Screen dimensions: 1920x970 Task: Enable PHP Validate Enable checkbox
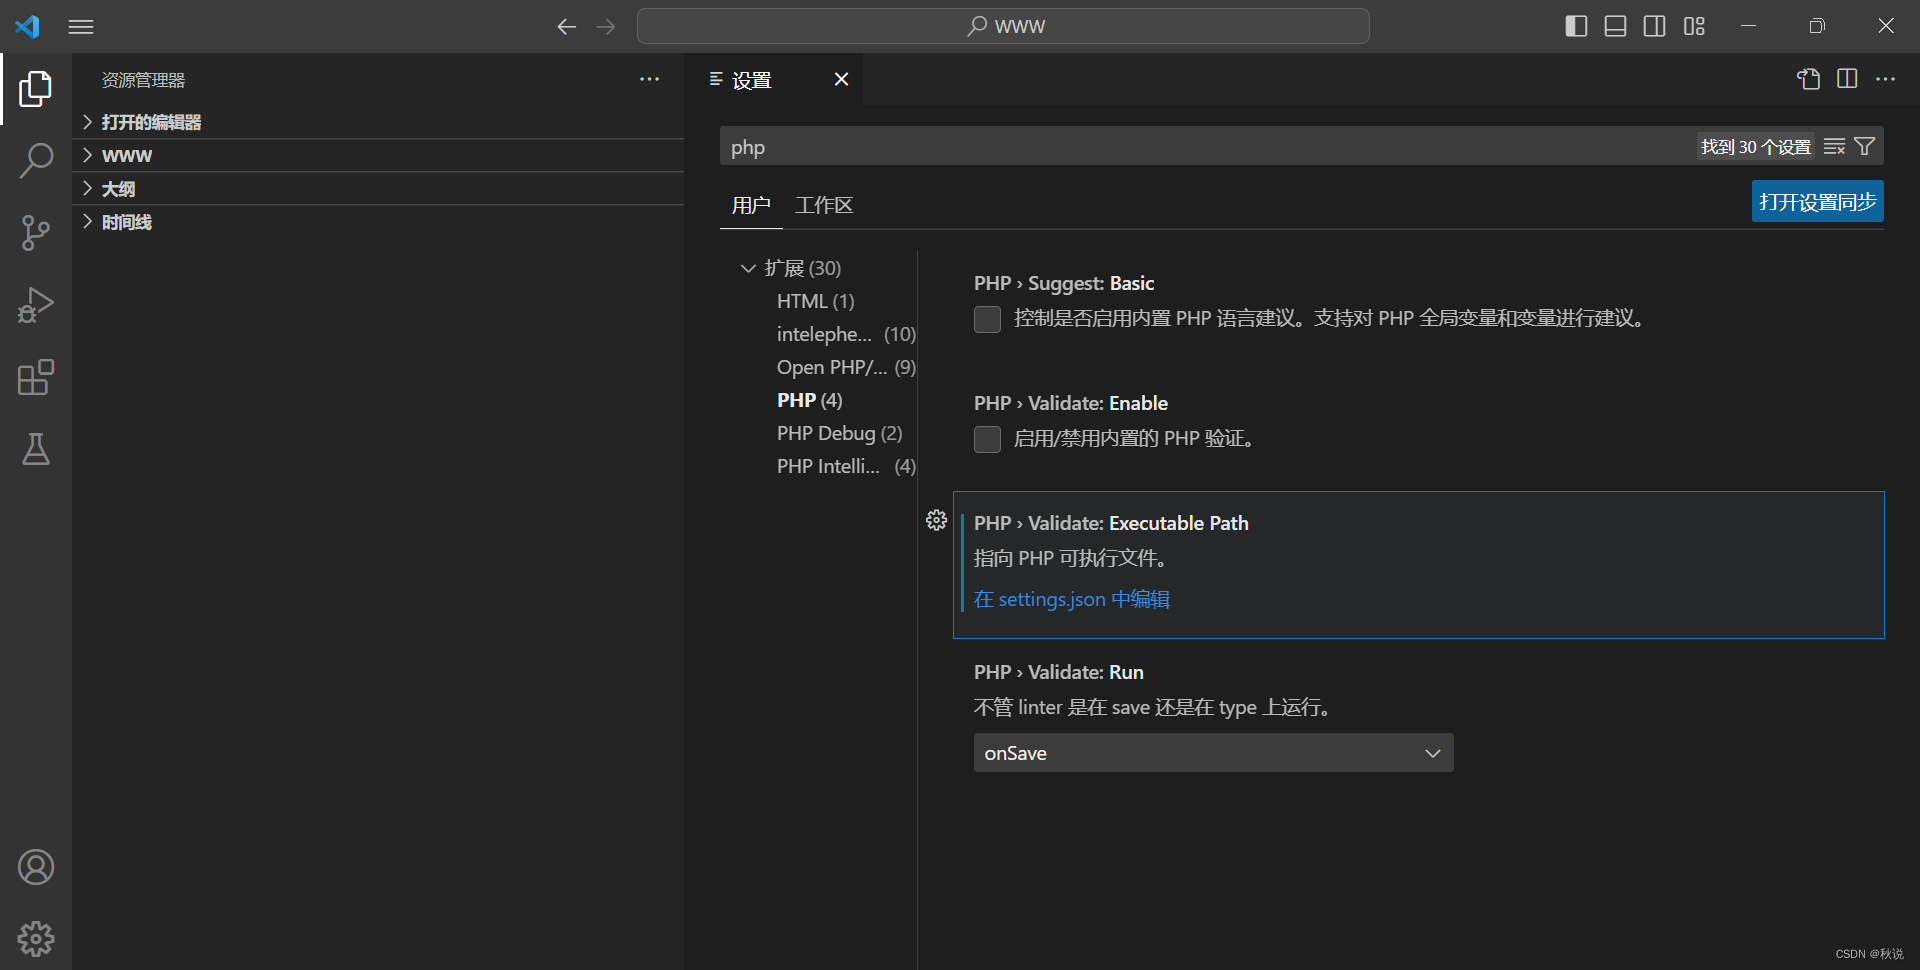pyautogui.click(x=987, y=439)
